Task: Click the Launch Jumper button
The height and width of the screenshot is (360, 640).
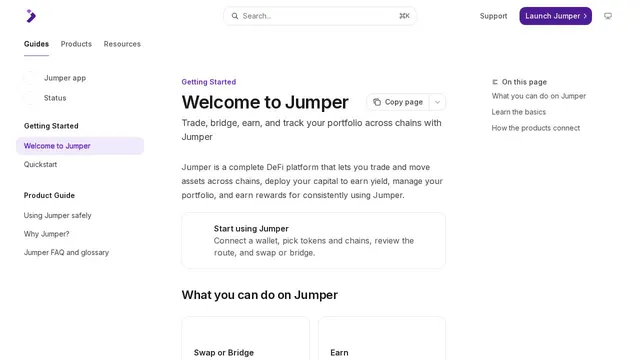Action: tap(556, 16)
